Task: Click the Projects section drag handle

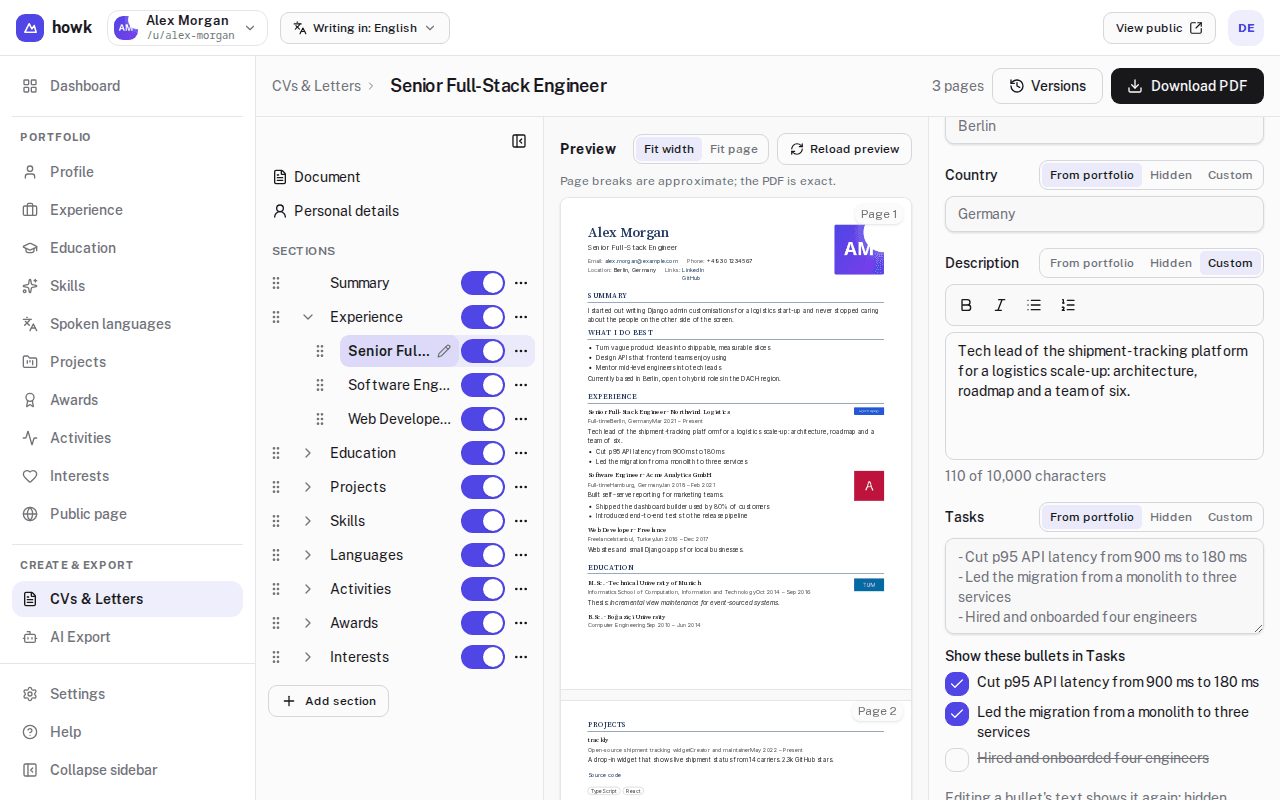Action: [x=277, y=487]
